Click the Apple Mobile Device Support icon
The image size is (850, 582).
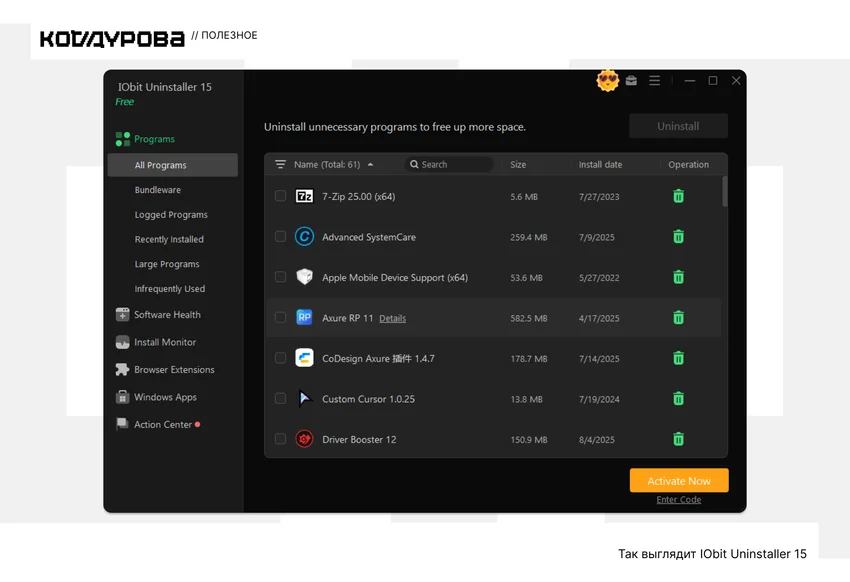click(x=304, y=277)
